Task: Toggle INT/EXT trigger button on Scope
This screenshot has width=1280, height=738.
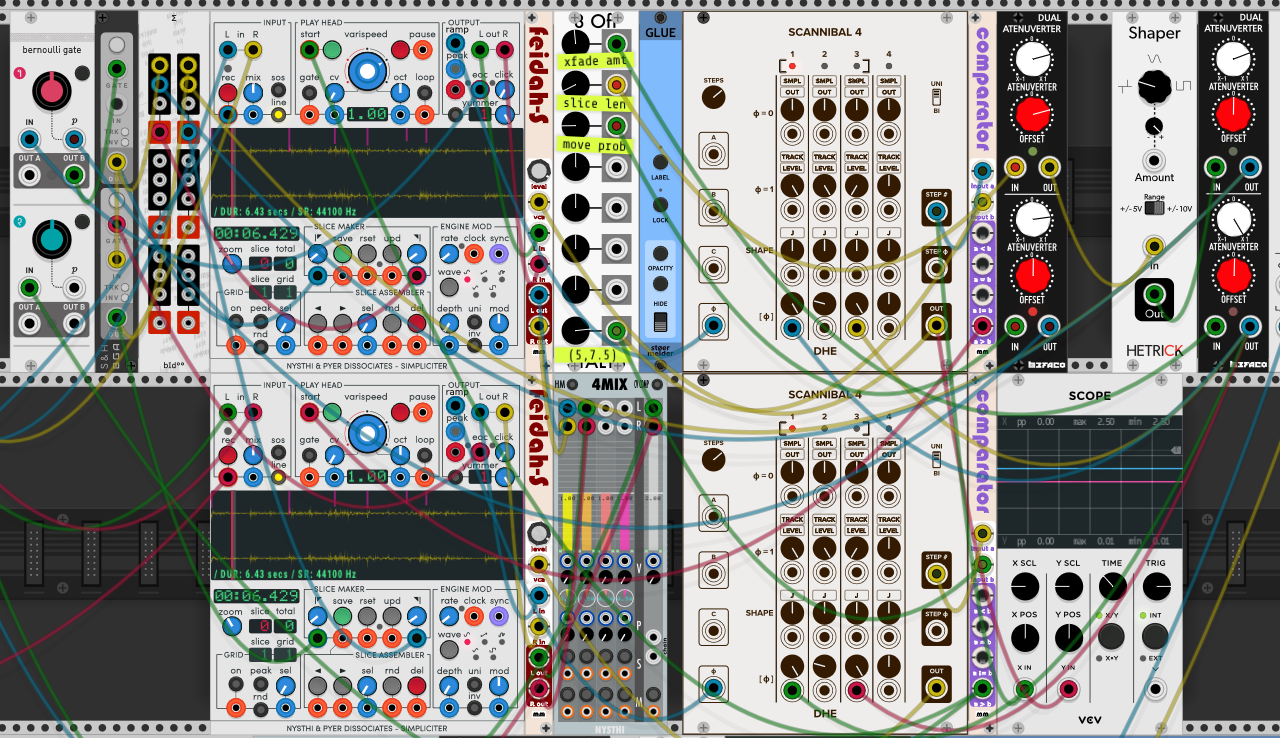Action: click(x=1155, y=636)
